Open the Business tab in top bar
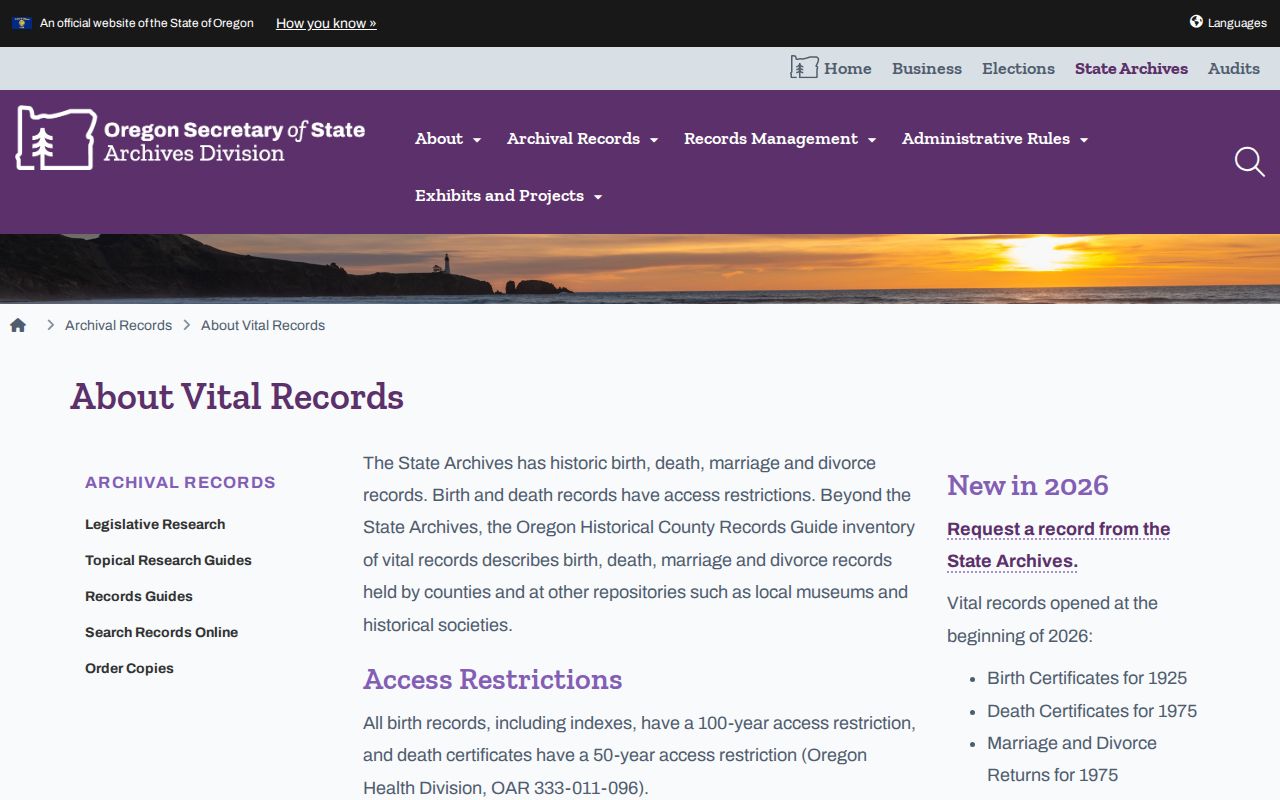Viewport: 1280px width, 800px height. [927, 69]
